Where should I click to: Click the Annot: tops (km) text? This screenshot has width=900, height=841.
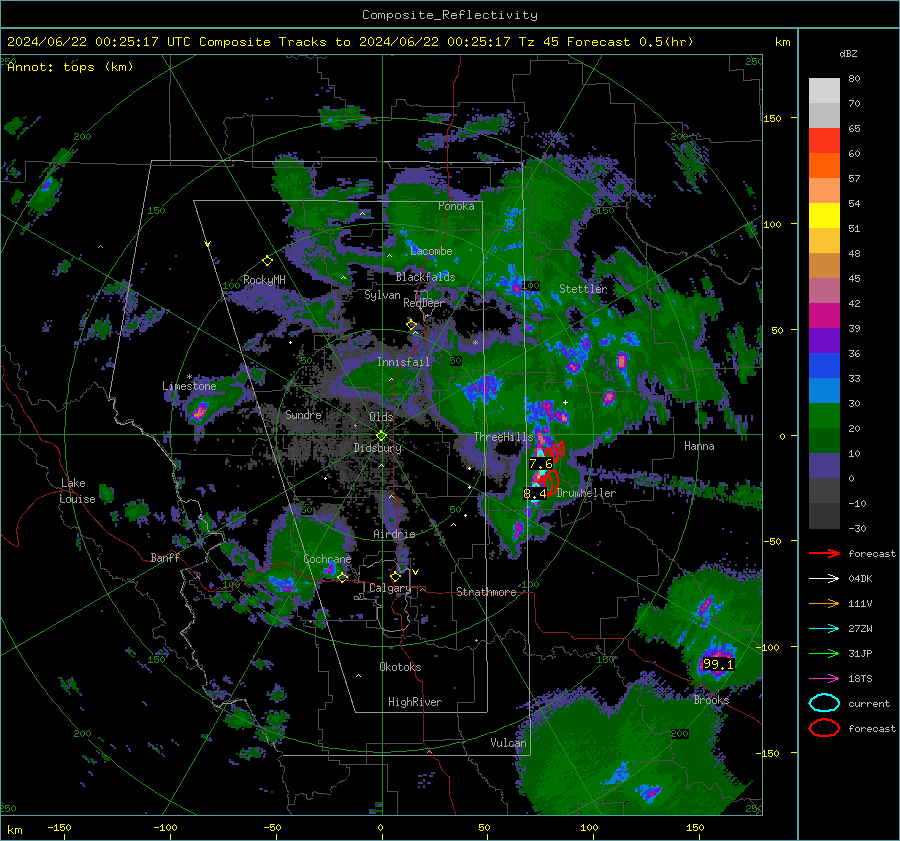tap(71, 67)
